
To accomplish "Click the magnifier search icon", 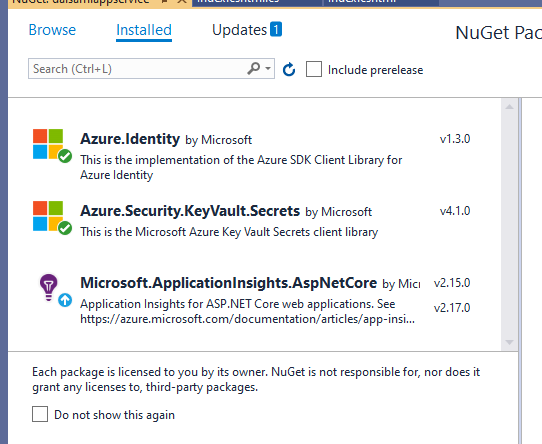I will tap(253, 68).
